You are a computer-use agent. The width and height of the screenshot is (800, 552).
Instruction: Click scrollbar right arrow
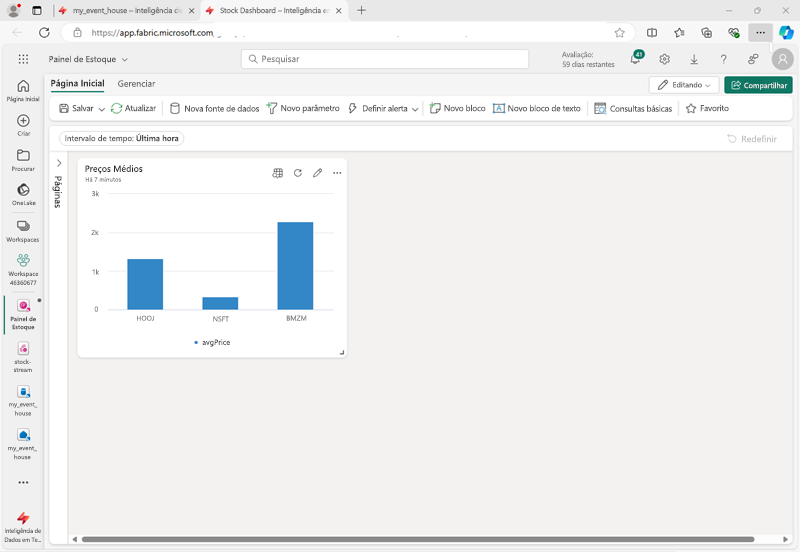[x=785, y=539]
